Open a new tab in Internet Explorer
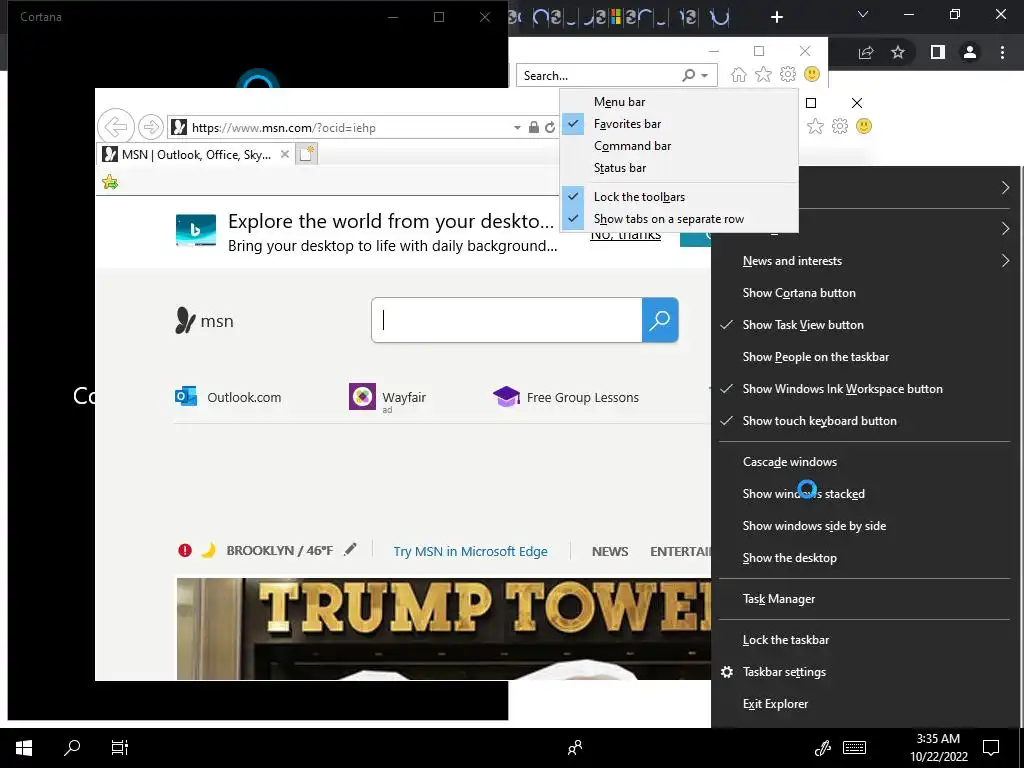Screen dimensions: 1024x768 [307, 155]
